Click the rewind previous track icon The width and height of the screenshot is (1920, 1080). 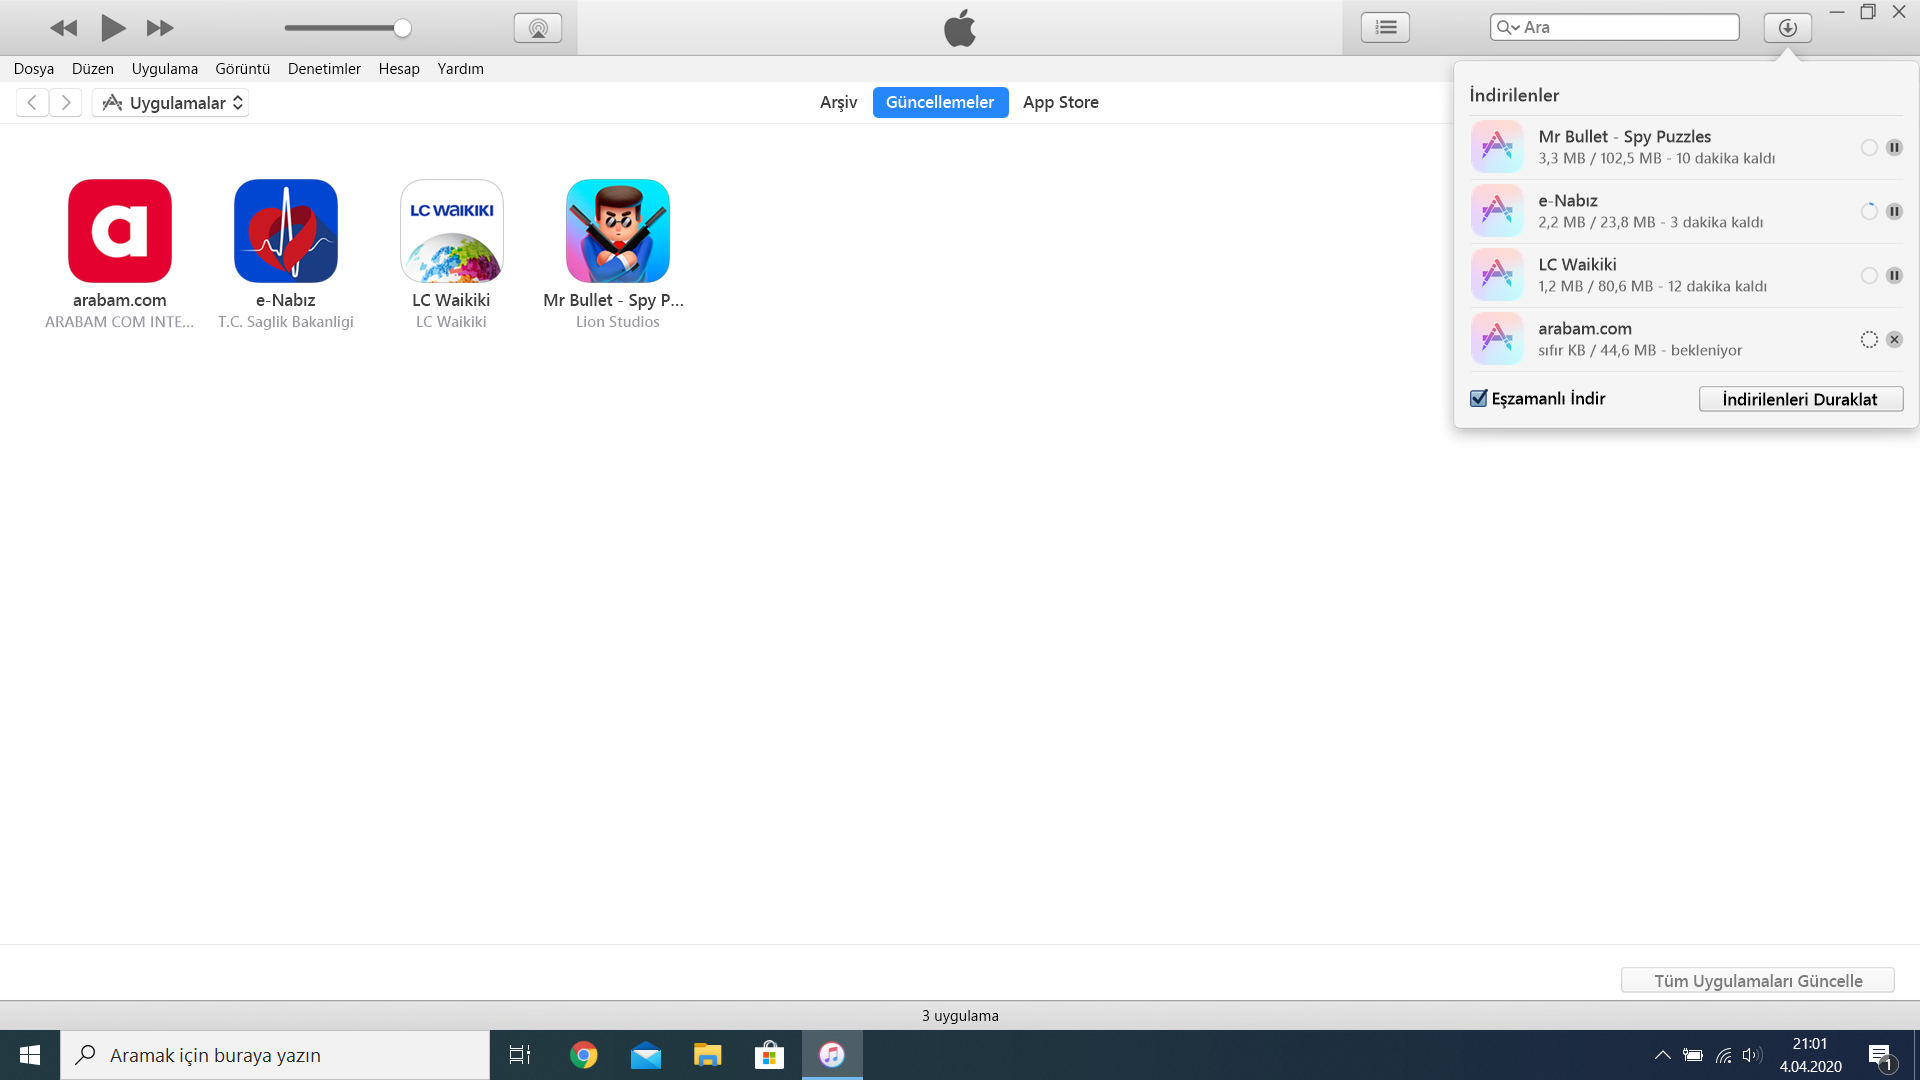[63, 28]
